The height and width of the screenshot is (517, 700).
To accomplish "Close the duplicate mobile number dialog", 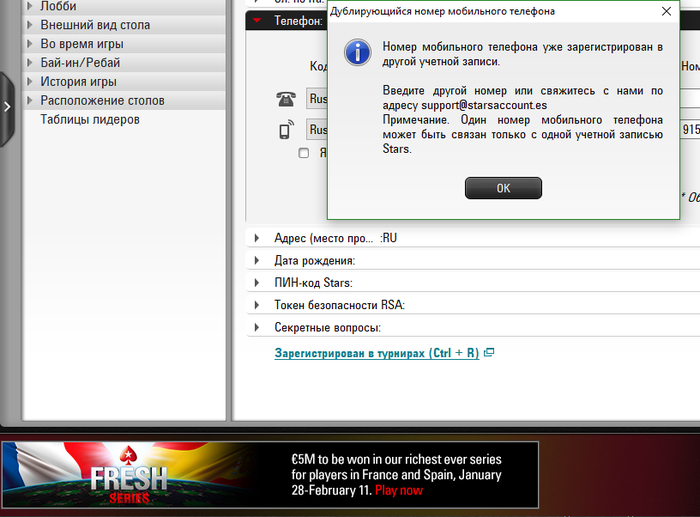I will [666, 11].
